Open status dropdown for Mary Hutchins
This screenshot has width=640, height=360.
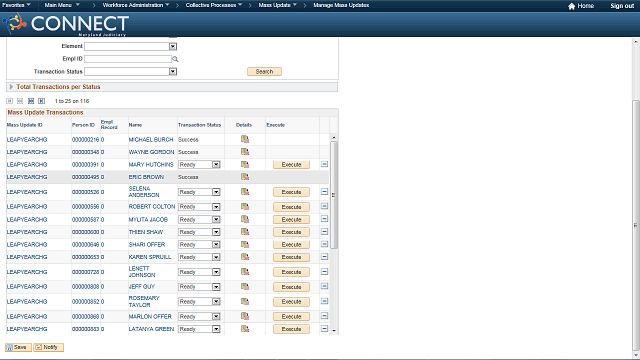216,164
